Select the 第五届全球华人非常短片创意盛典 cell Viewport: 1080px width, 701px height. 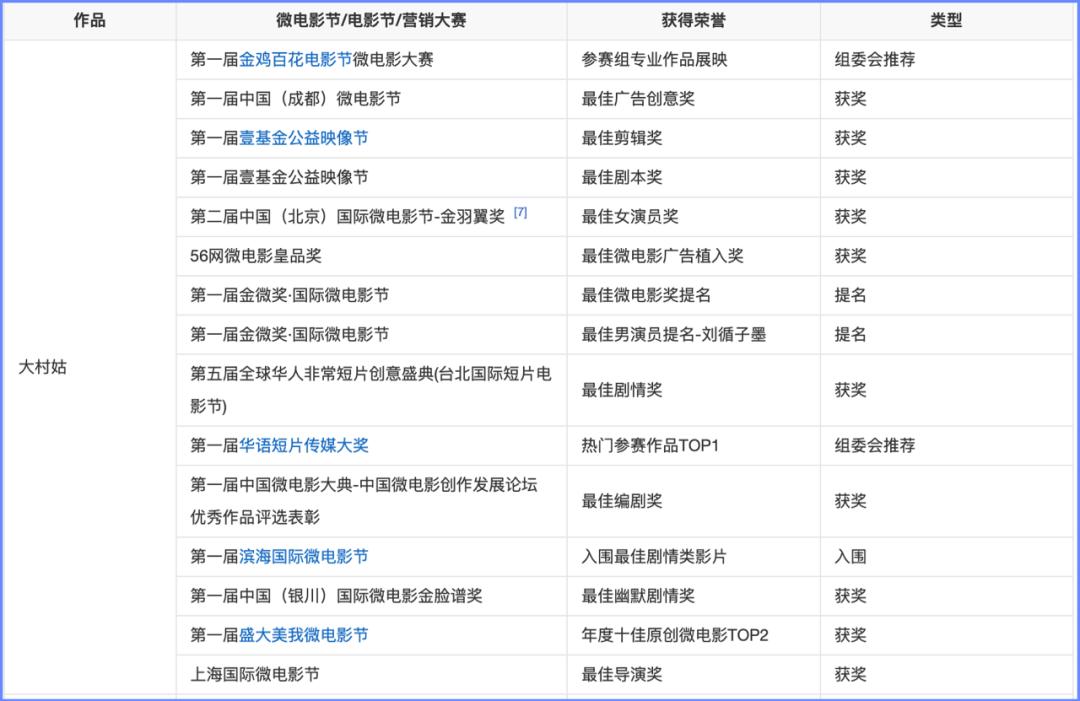371,390
